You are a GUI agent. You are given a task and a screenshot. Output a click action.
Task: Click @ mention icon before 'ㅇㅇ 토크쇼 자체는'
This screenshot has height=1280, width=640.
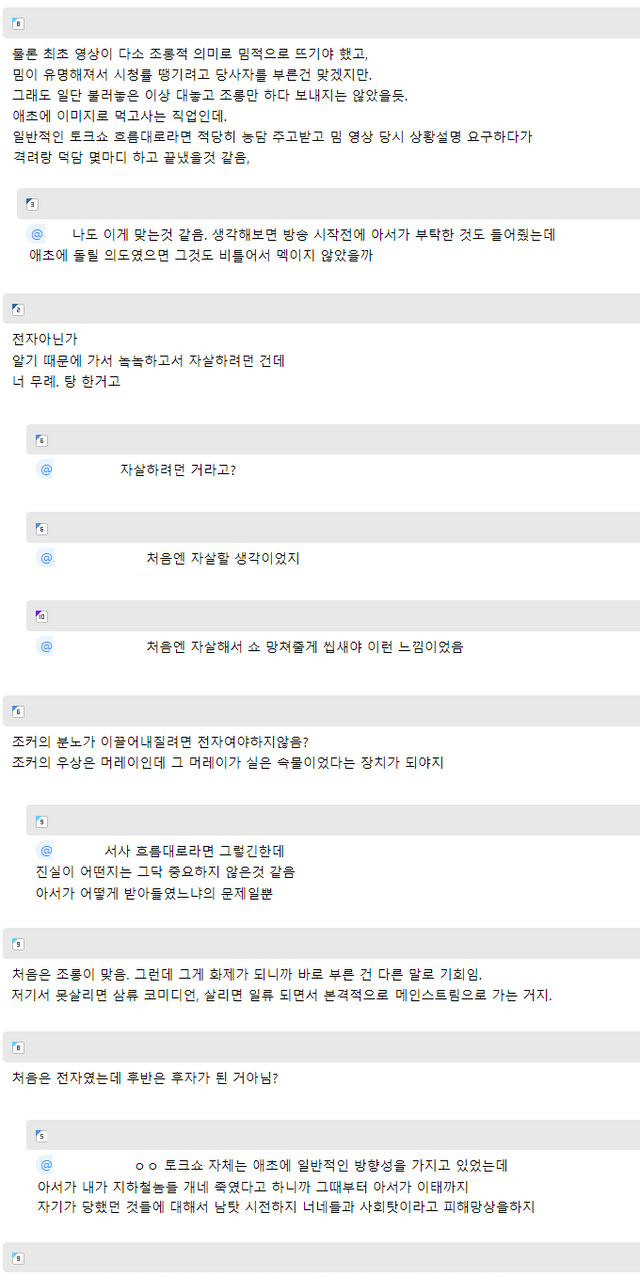tap(46, 1165)
